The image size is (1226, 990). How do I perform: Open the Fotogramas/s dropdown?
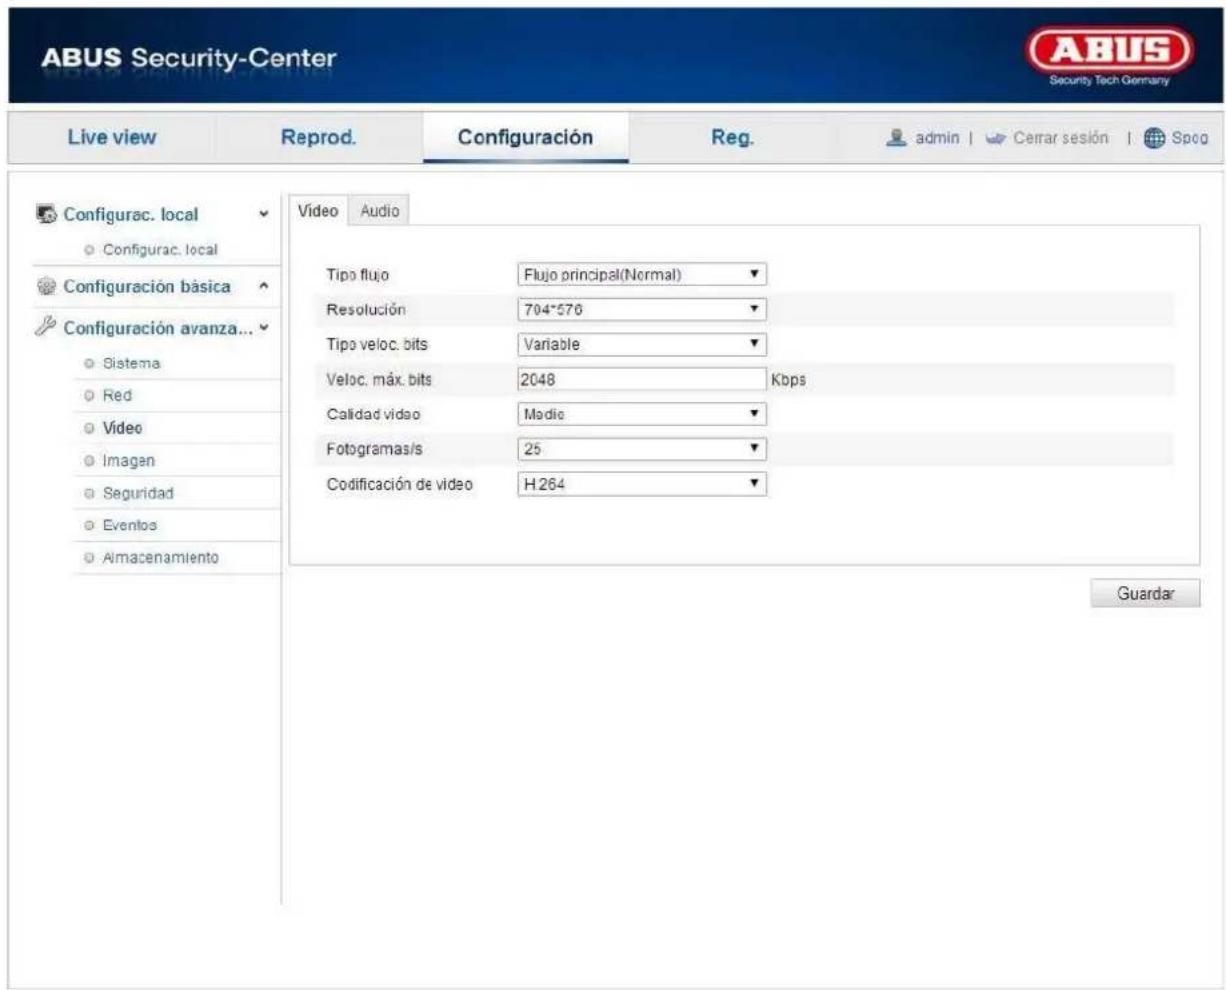point(642,449)
